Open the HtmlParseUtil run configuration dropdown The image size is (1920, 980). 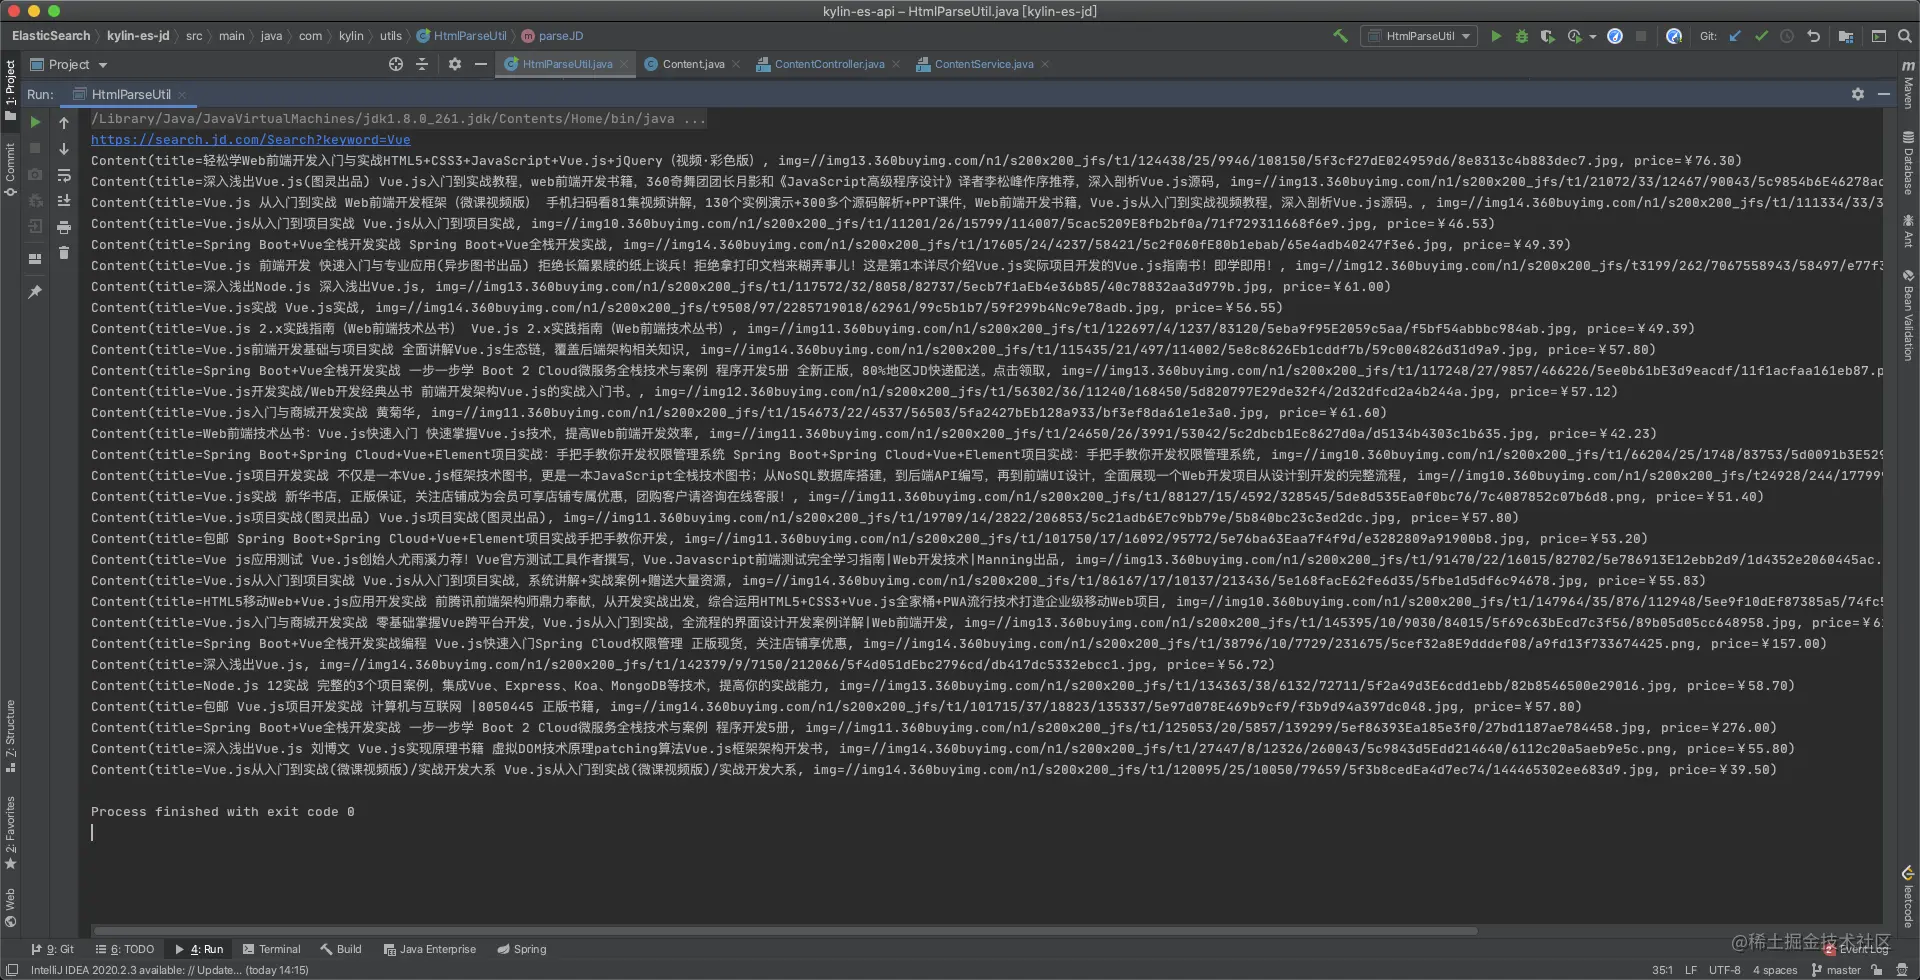1419,36
